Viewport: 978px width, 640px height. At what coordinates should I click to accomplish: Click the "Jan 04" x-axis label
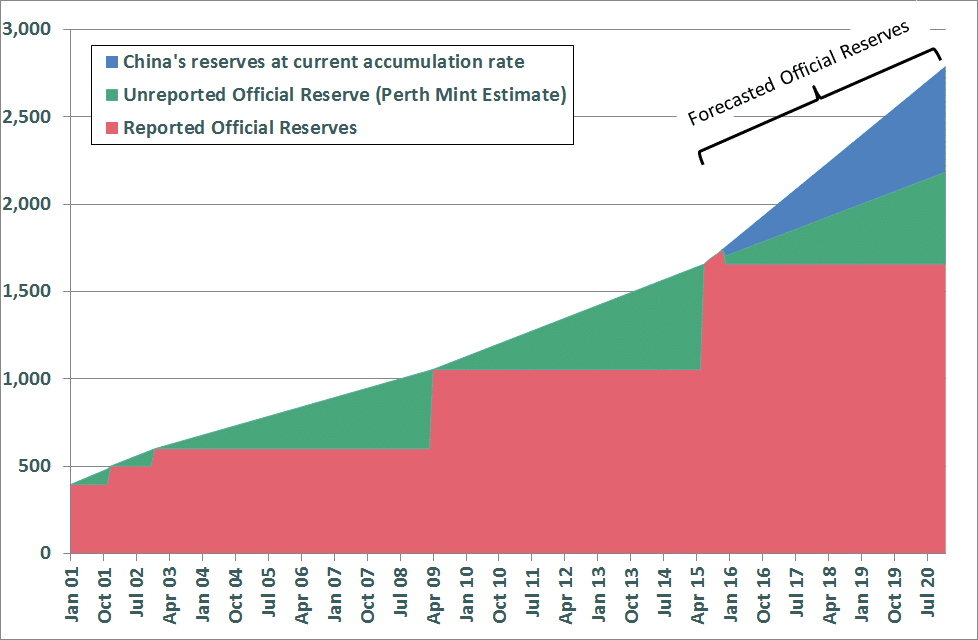pyautogui.click(x=204, y=594)
